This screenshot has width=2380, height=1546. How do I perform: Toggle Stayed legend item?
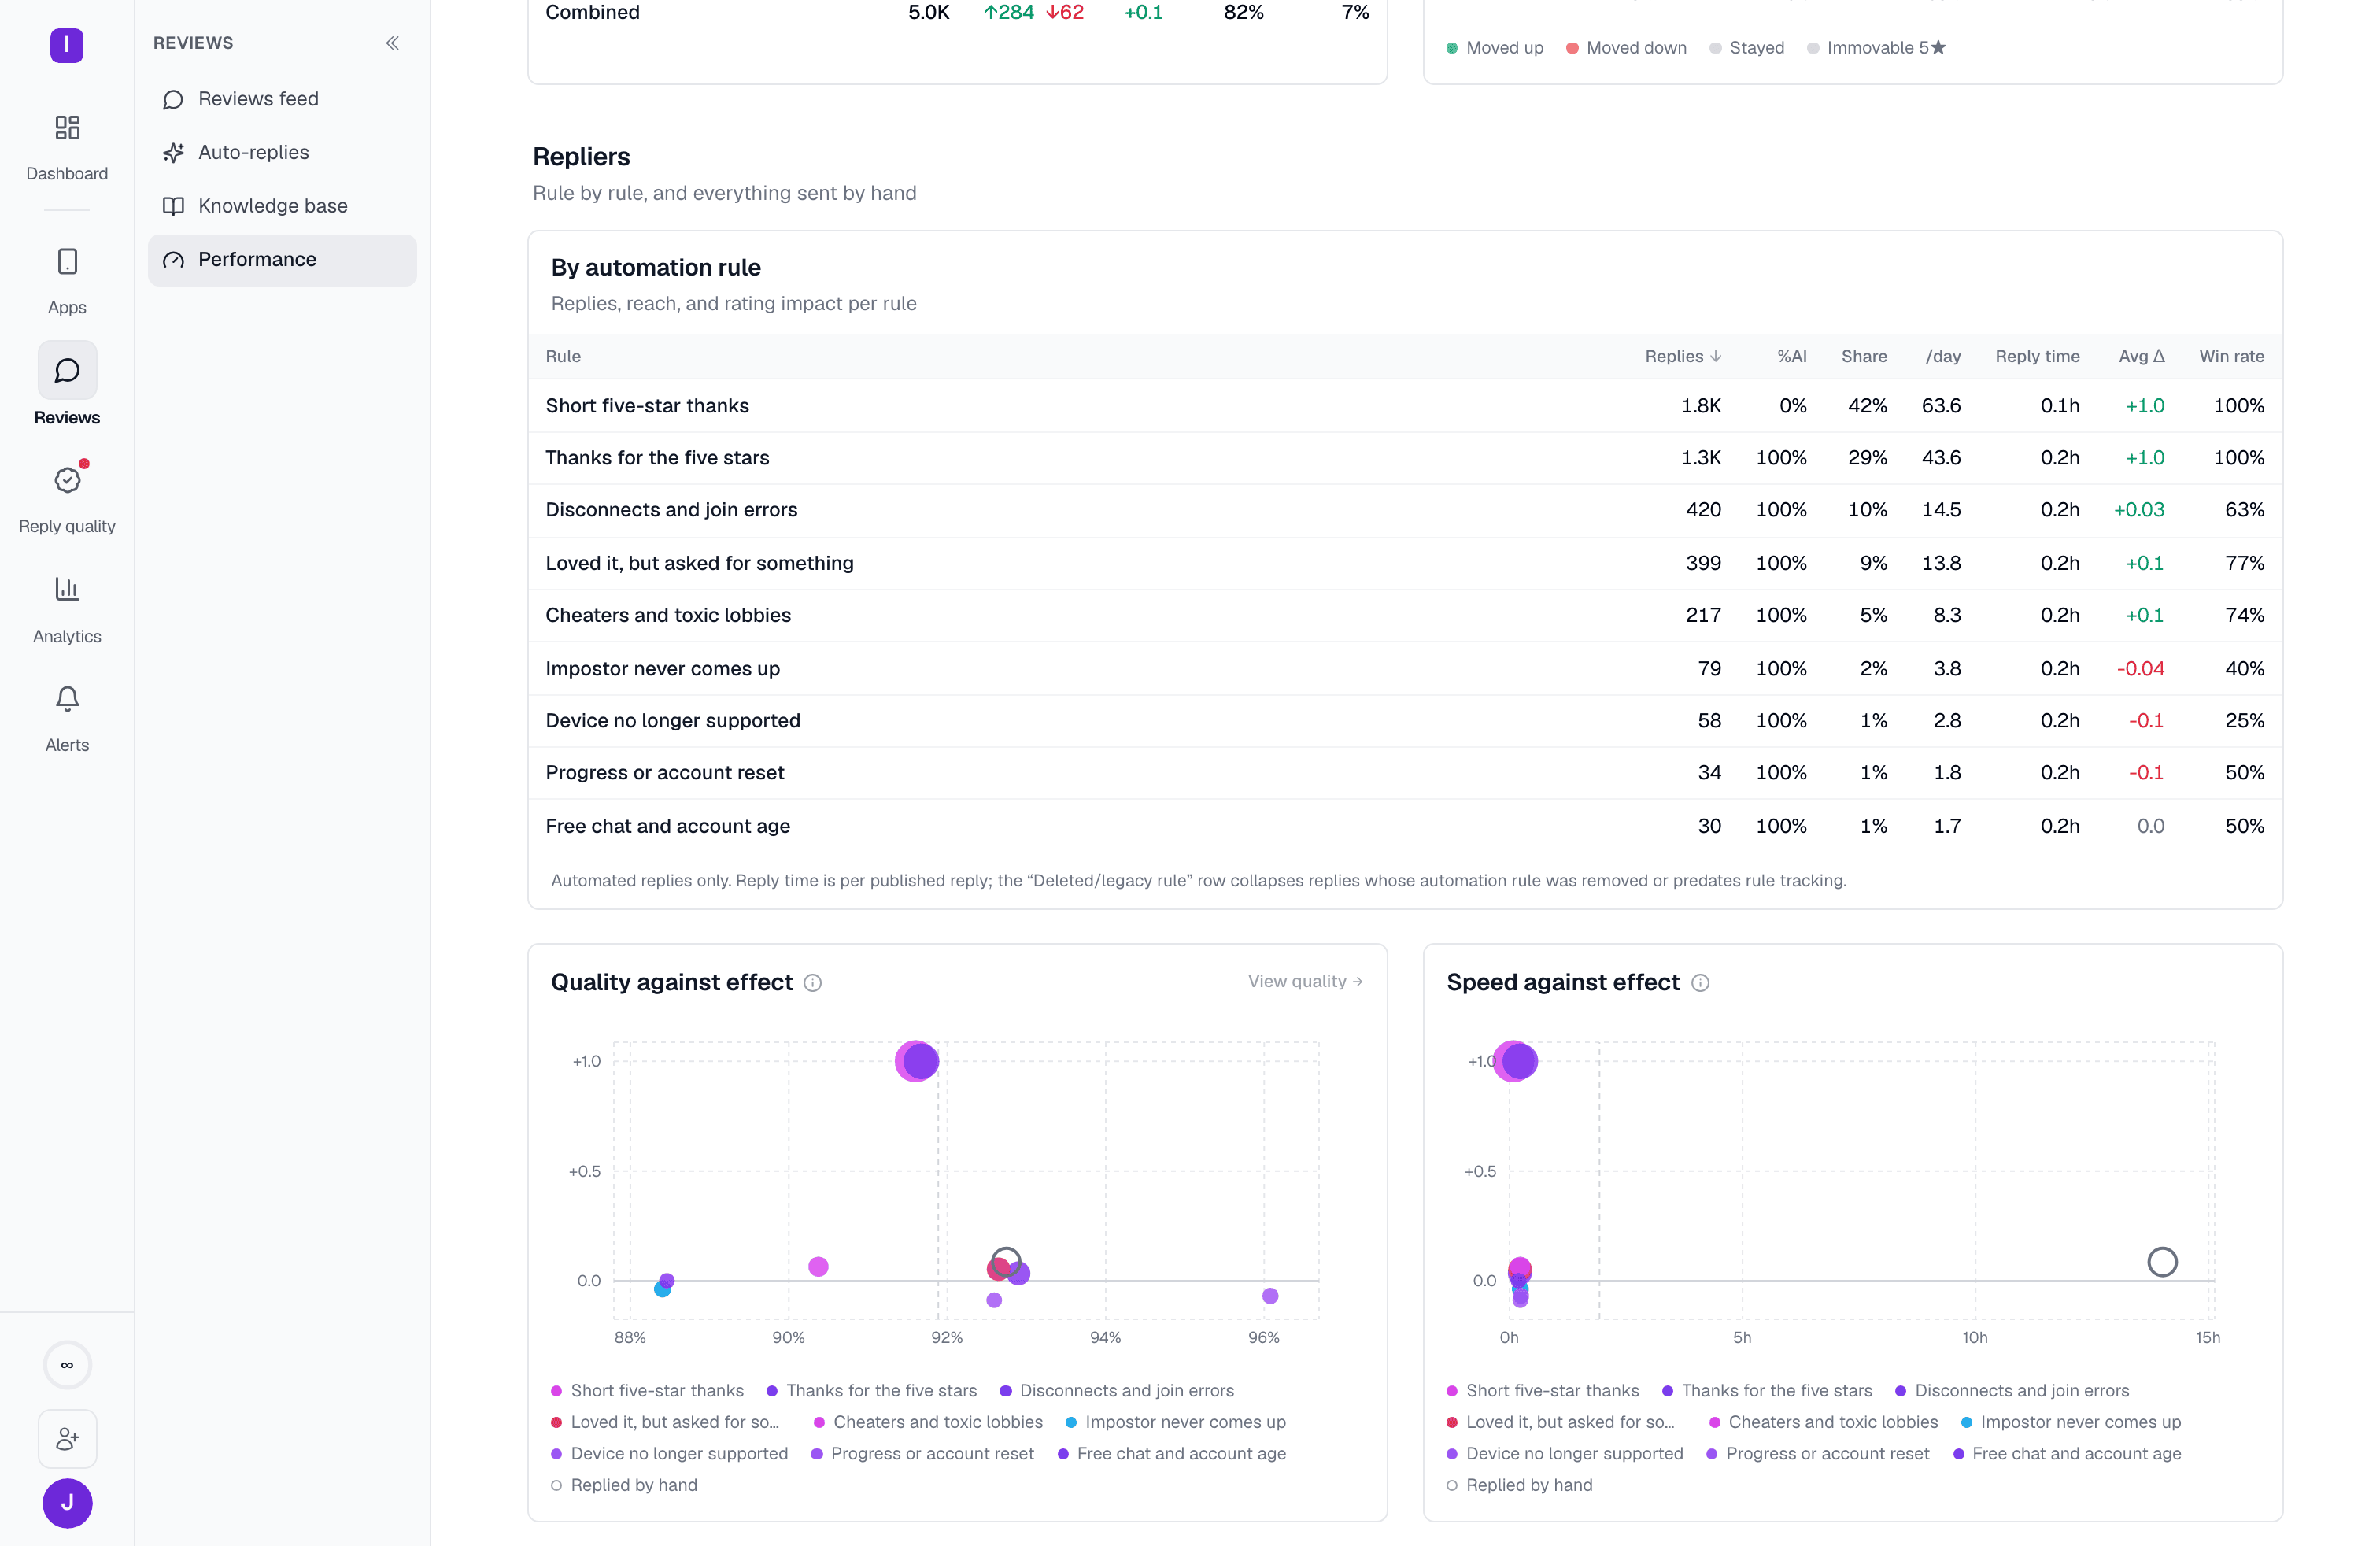tap(1747, 48)
